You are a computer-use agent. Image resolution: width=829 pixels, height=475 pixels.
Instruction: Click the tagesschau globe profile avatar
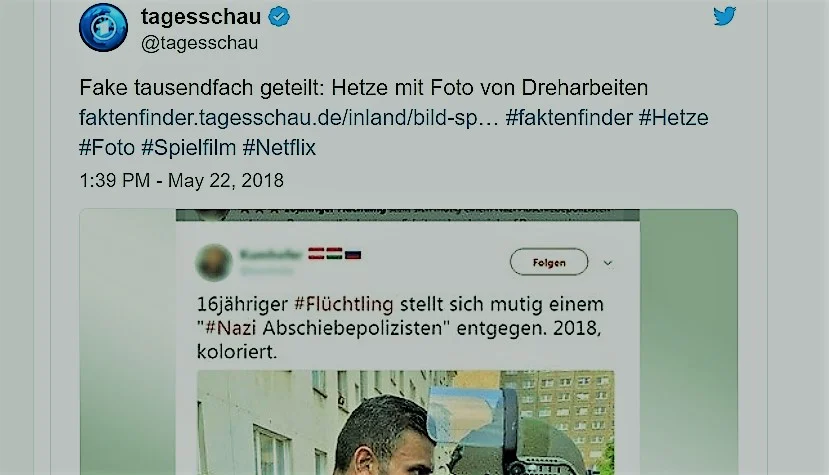(x=104, y=28)
